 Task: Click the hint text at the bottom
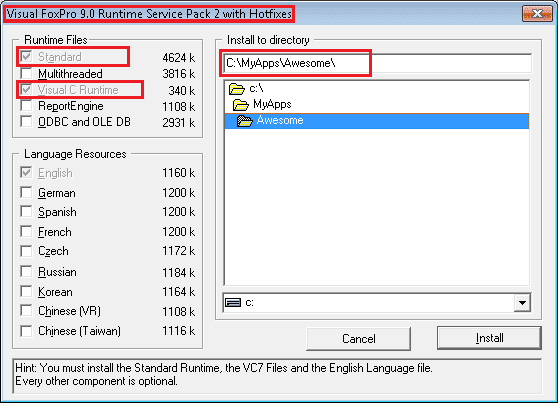click(x=224, y=374)
